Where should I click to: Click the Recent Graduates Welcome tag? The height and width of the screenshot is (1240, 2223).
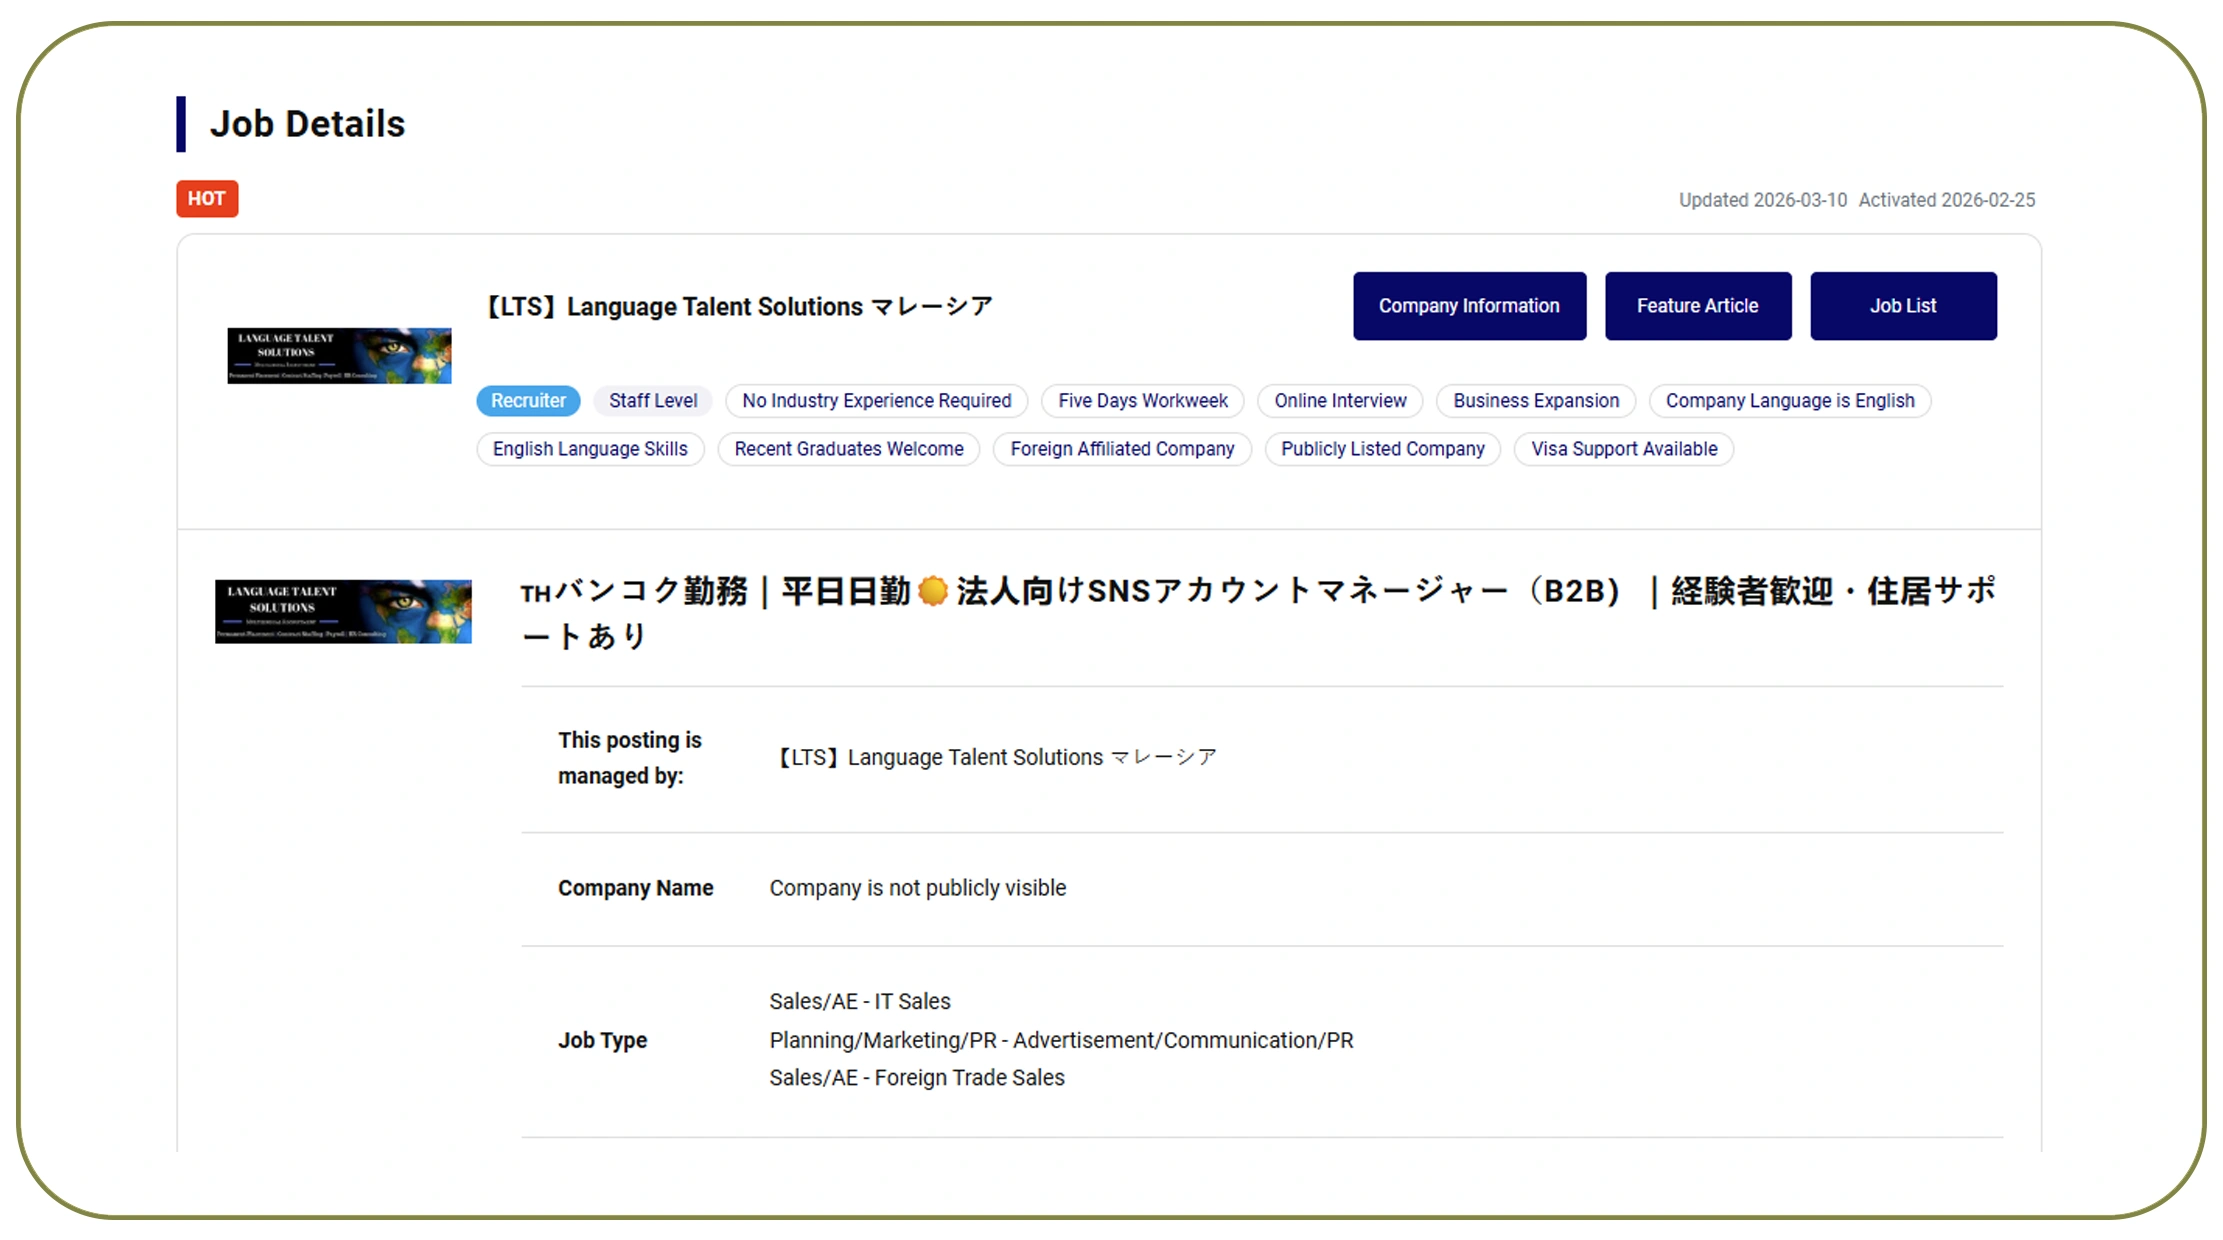(848, 449)
